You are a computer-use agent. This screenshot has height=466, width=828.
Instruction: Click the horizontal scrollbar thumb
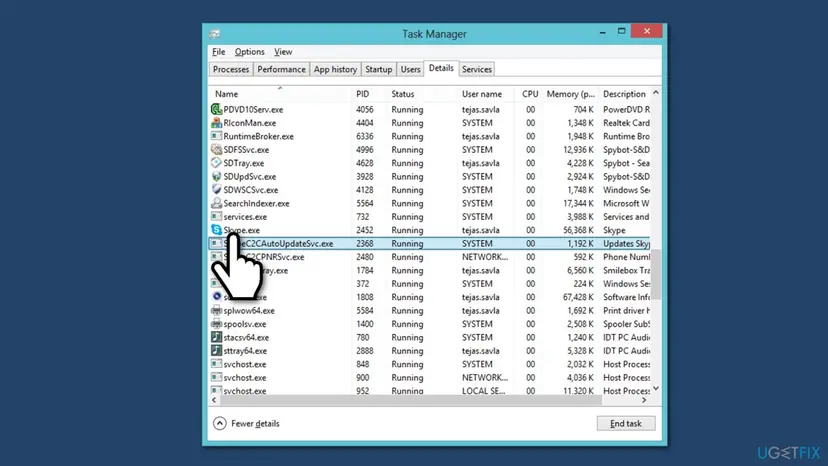410,400
